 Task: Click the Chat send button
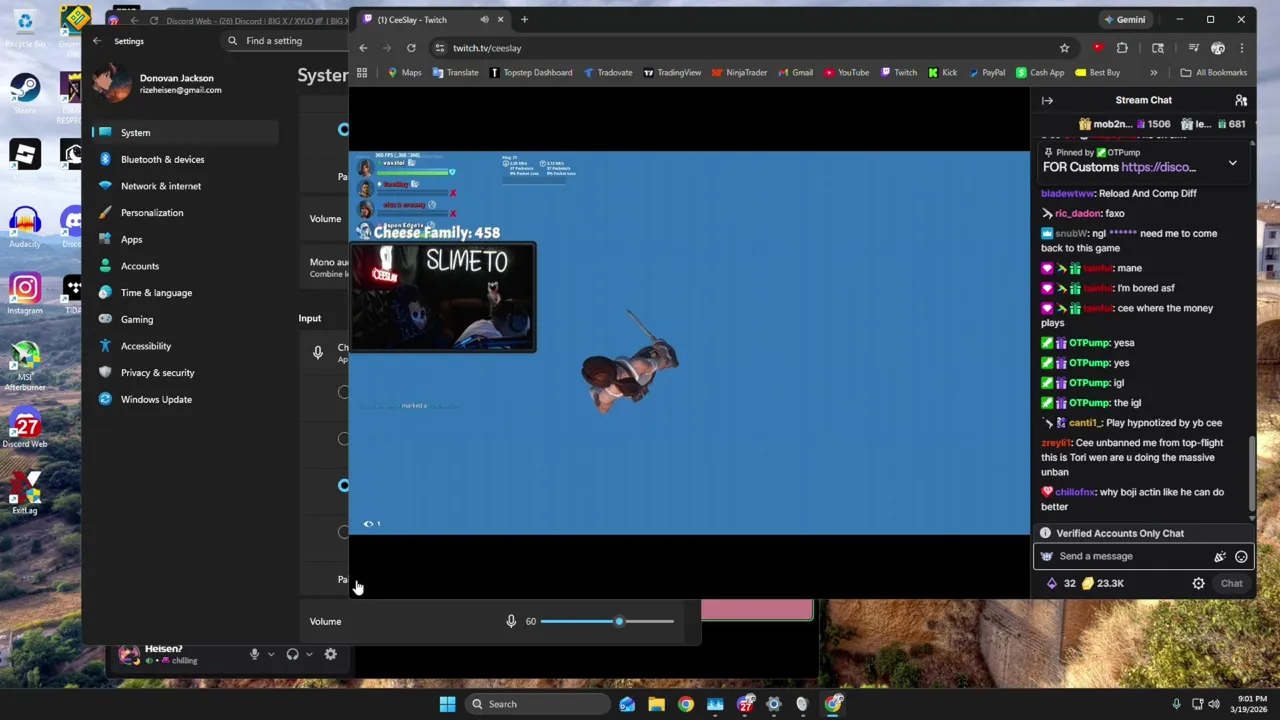tap(1231, 583)
